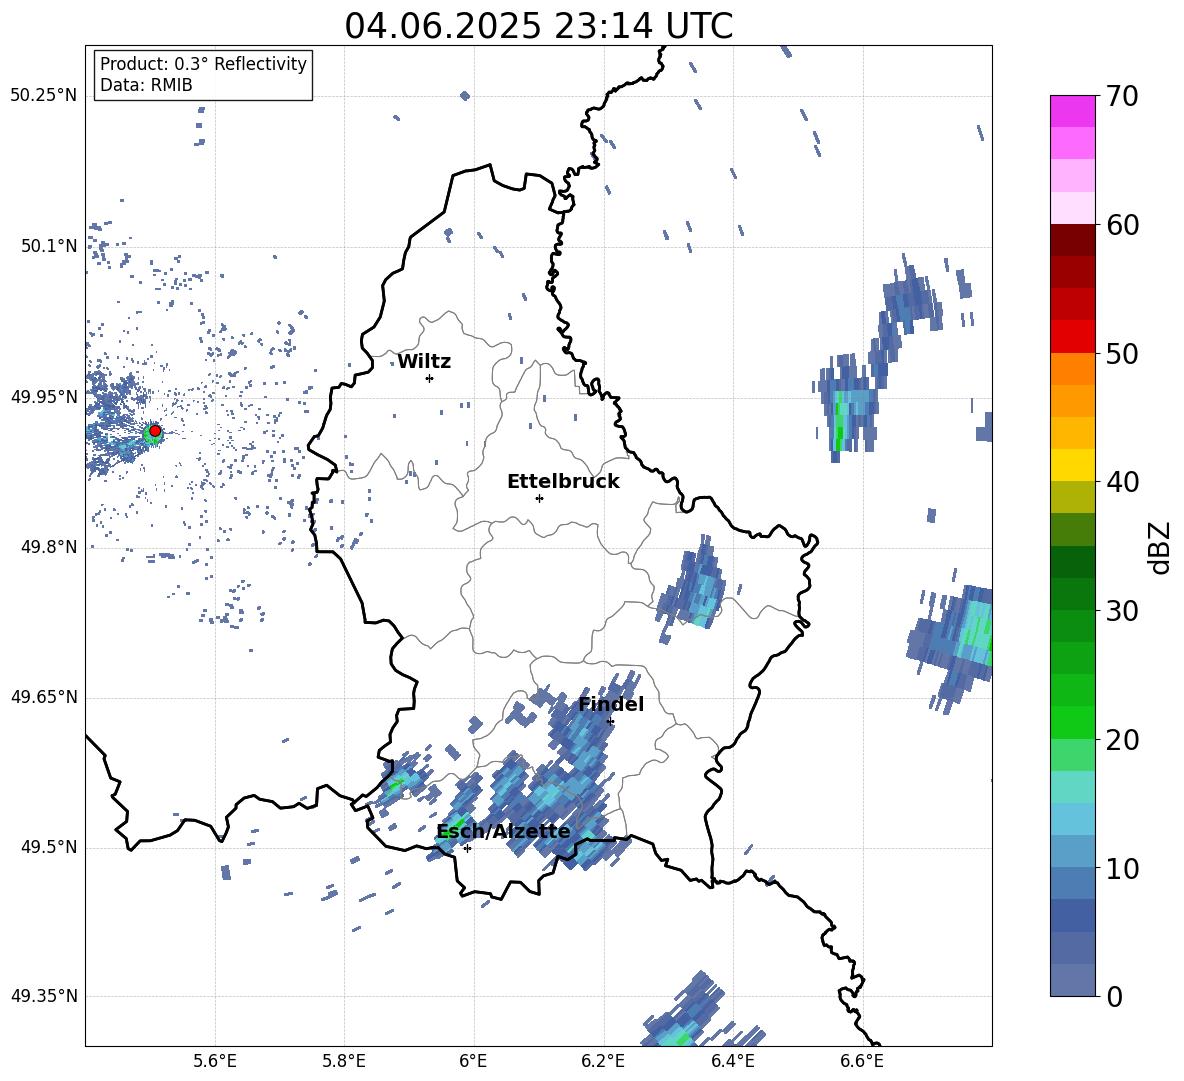Viewport: 1184px width, 1081px height.
Task: Click the 50.25°N latitude label
Action: point(44,95)
